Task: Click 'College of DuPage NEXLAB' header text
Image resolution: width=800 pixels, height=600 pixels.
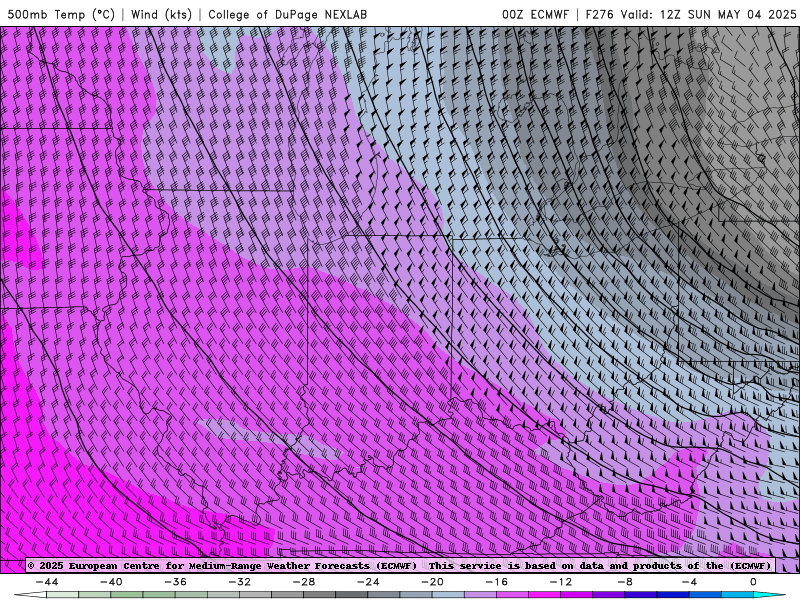Action: 287,14
